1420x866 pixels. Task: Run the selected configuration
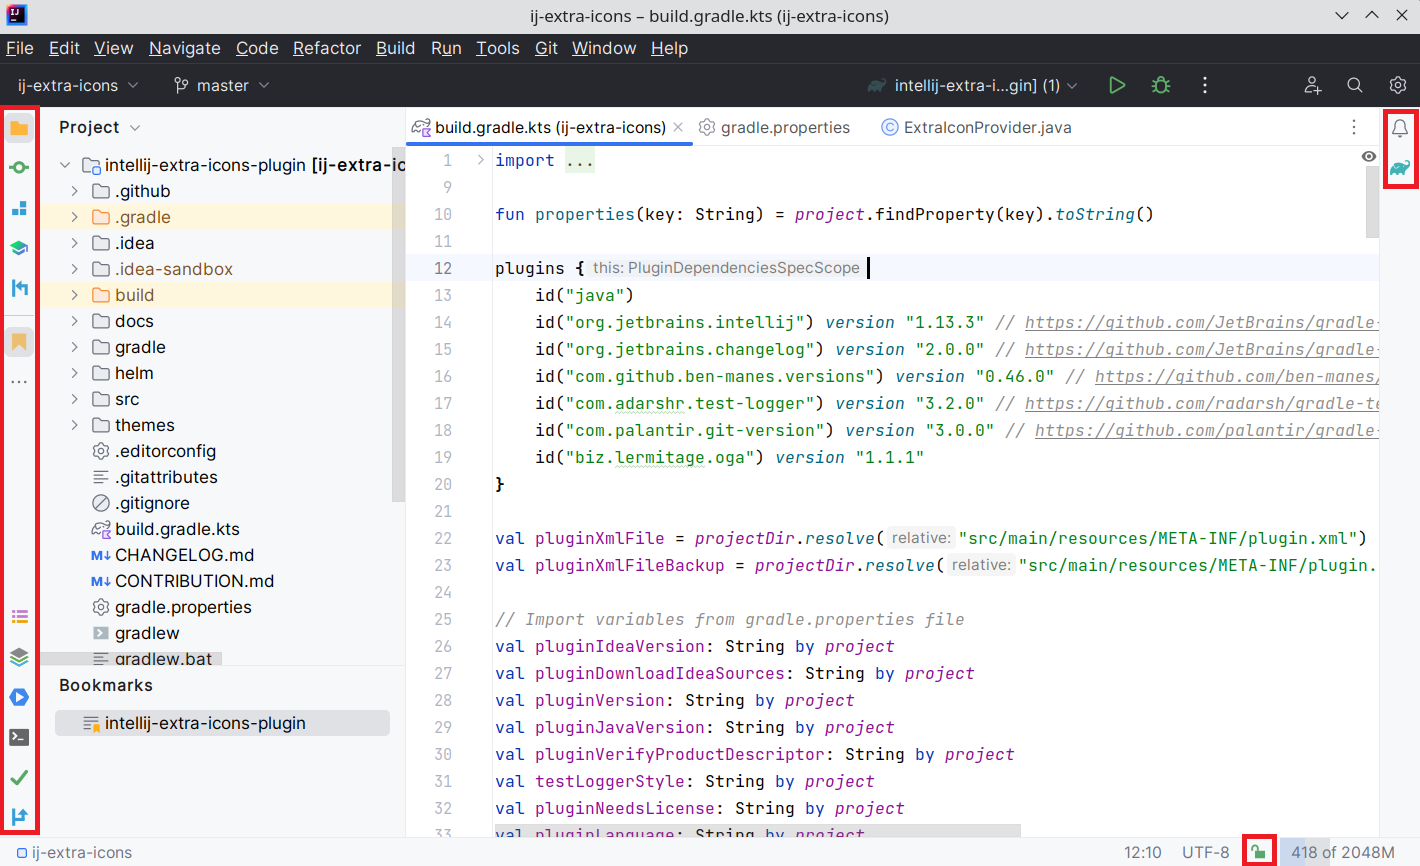(1117, 86)
